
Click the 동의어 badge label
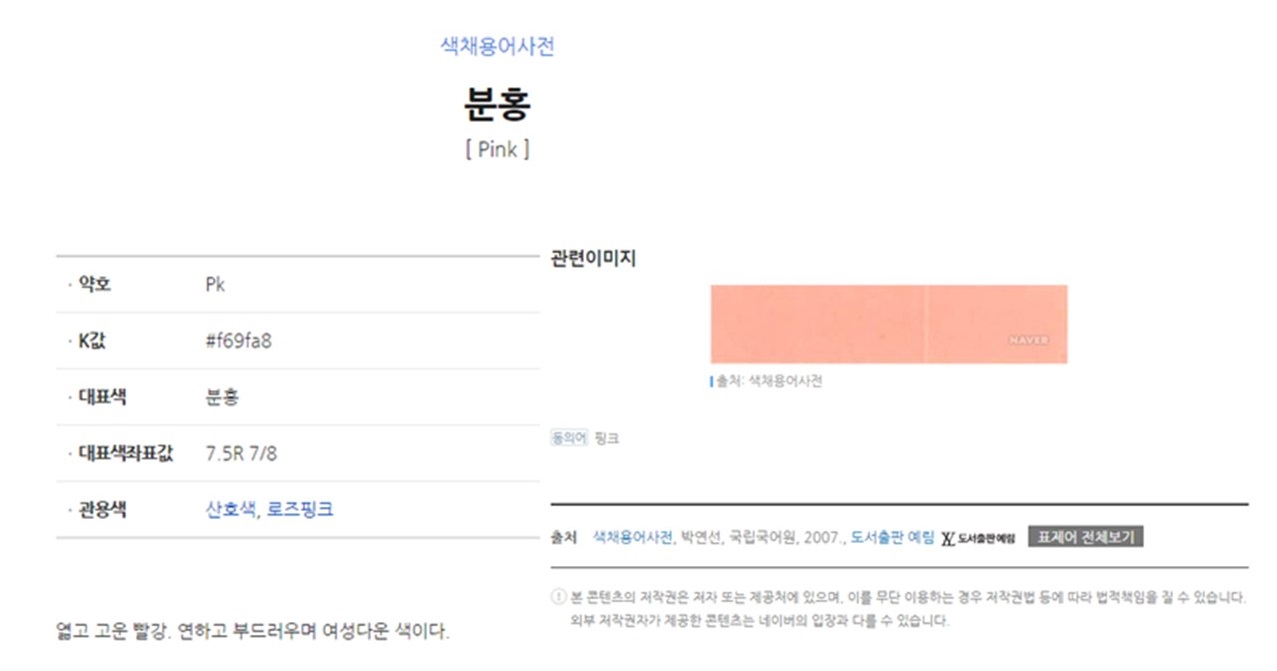click(569, 438)
